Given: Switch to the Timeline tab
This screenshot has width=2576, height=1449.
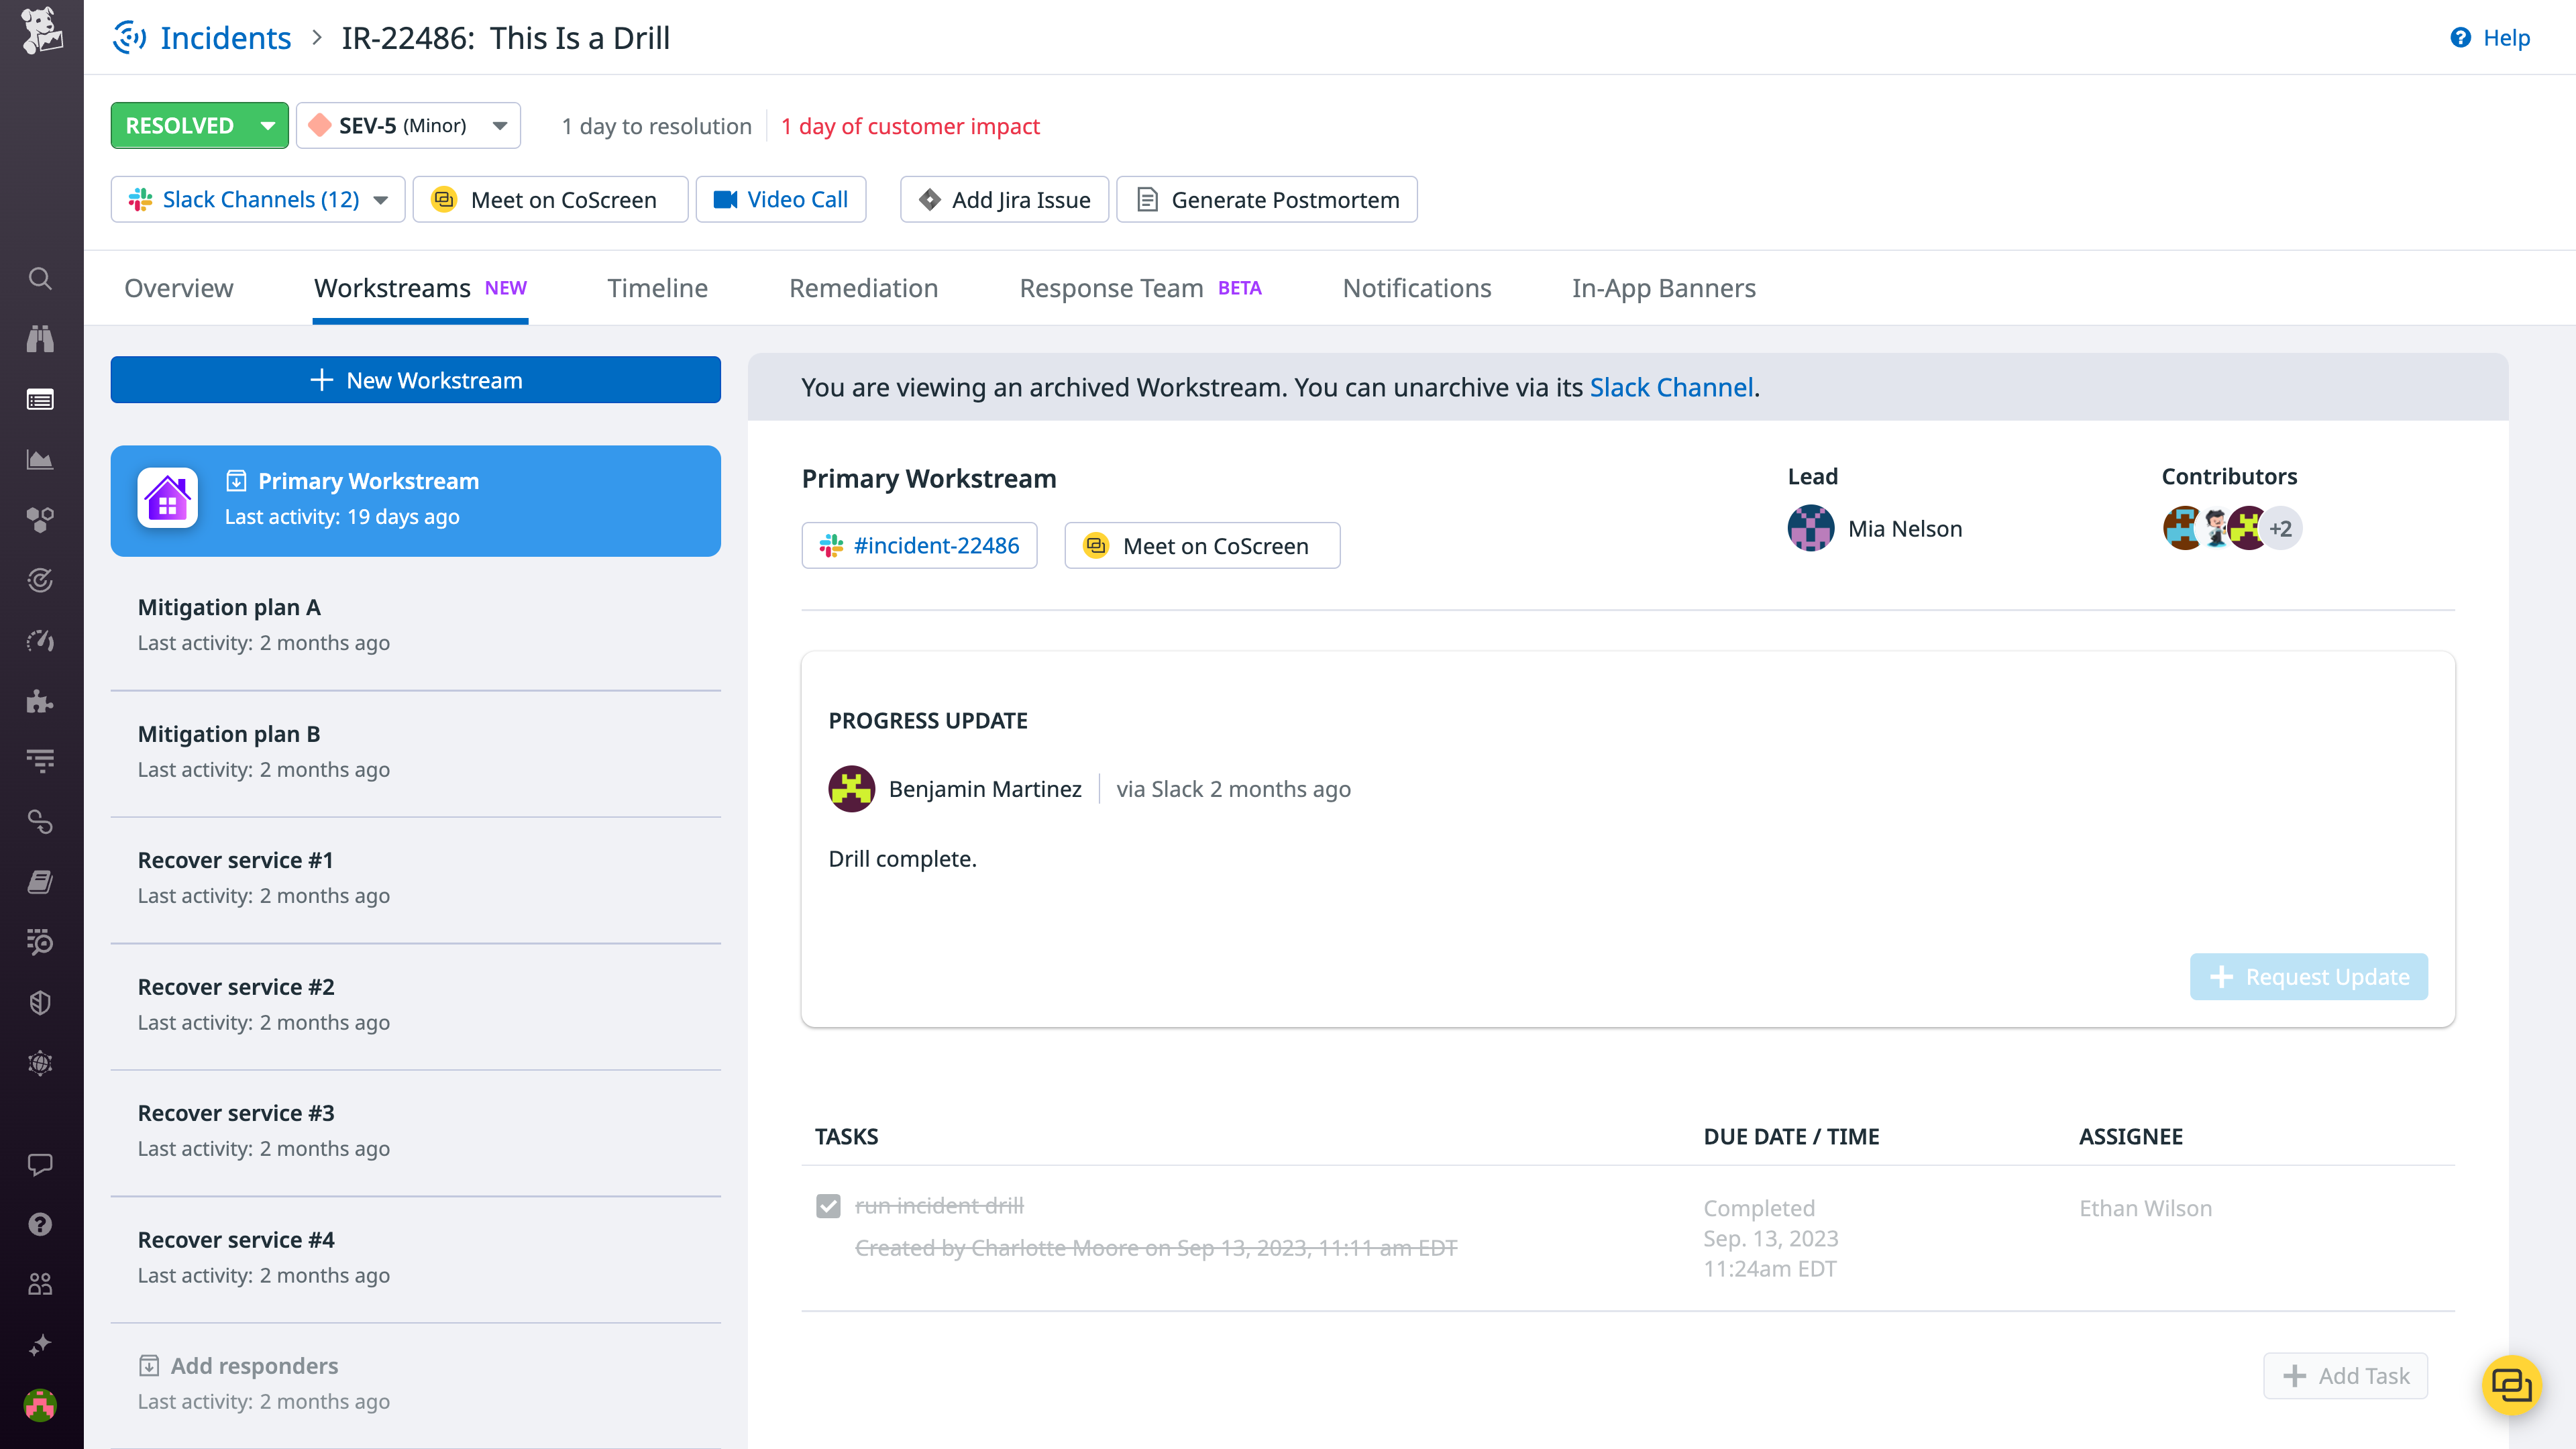Looking at the screenshot, I should click(x=657, y=288).
